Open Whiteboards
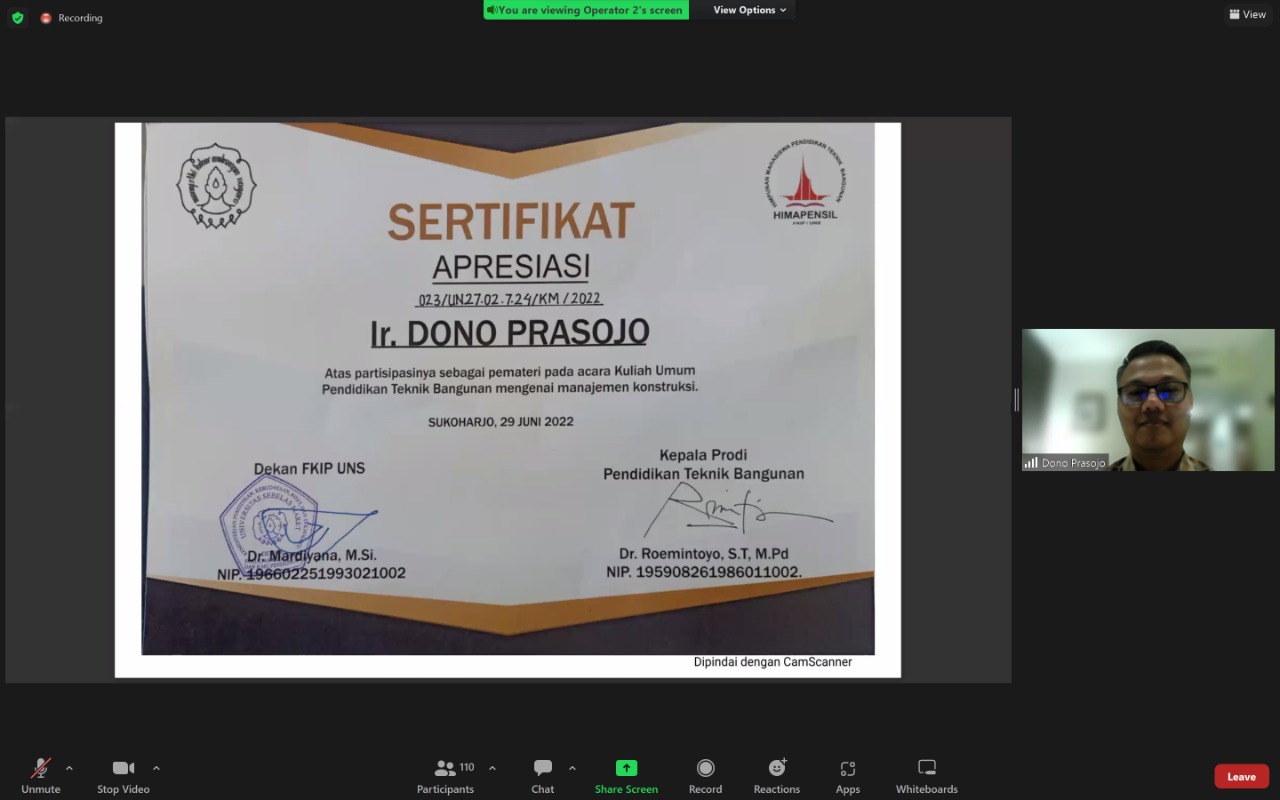 point(926,775)
